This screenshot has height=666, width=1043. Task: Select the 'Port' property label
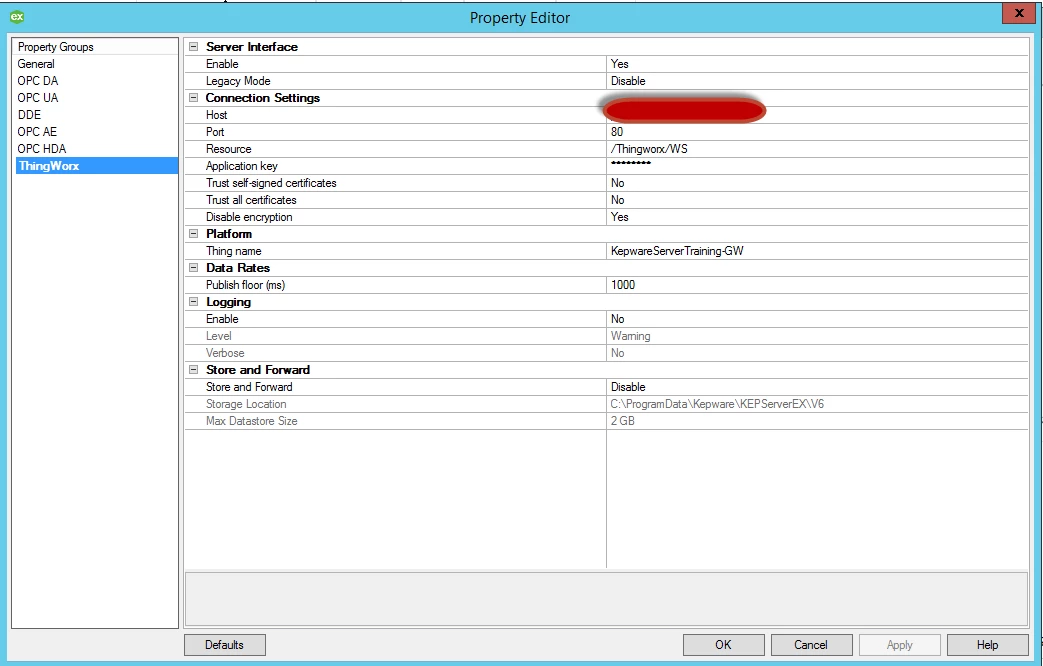pos(215,132)
